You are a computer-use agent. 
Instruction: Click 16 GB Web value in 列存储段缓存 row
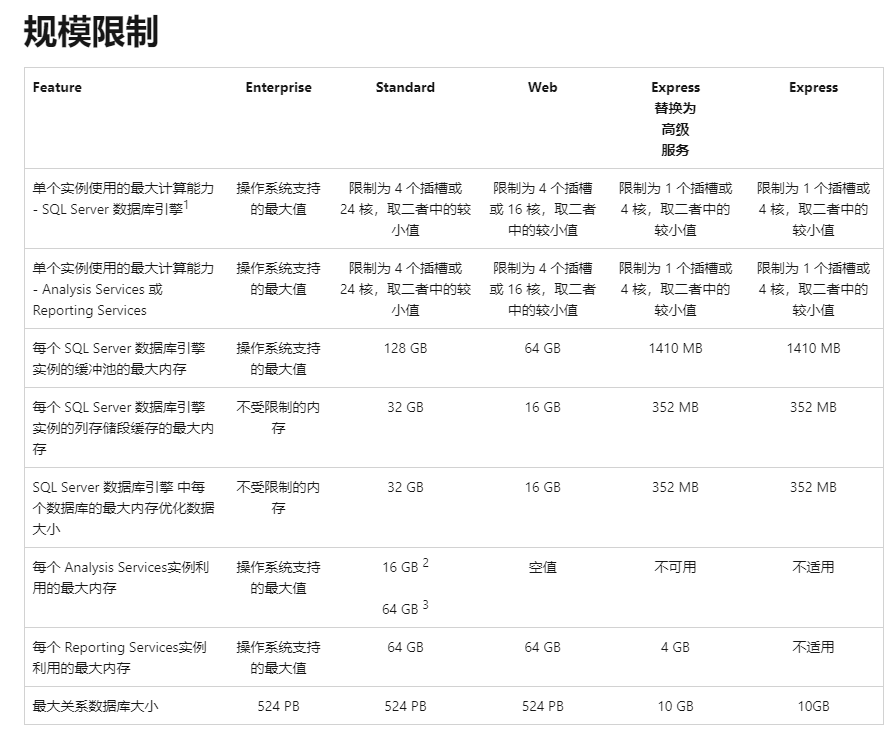(542, 407)
